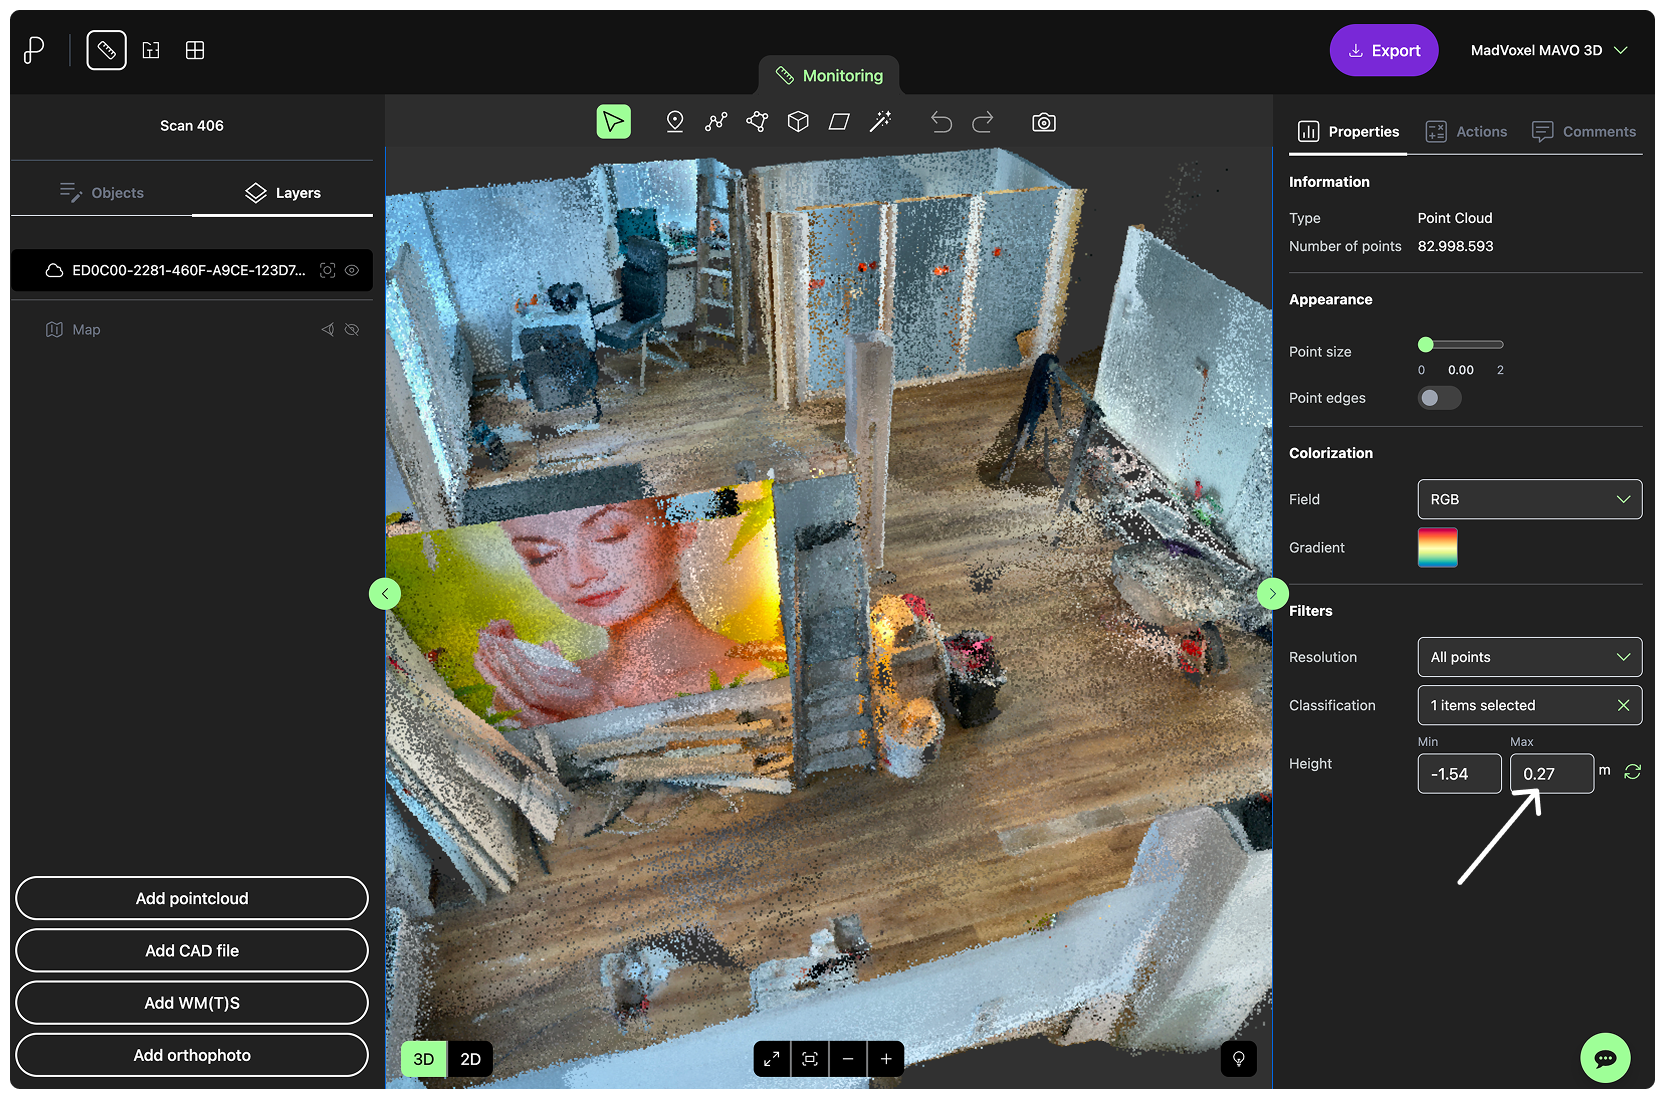Open the RGB colorization field dropdown
1665x1099 pixels.
pyautogui.click(x=1529, y=499)
